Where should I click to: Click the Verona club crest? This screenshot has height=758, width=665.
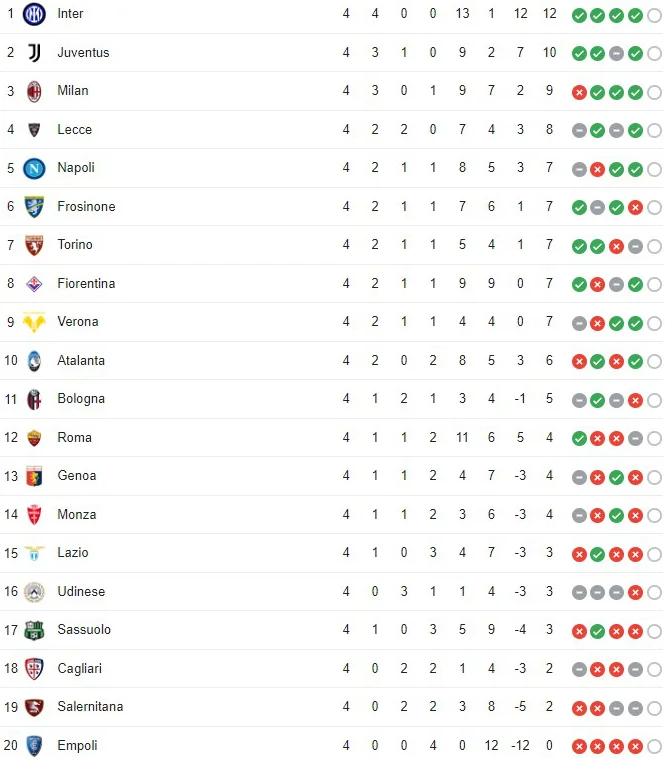[x=34, y=322]
